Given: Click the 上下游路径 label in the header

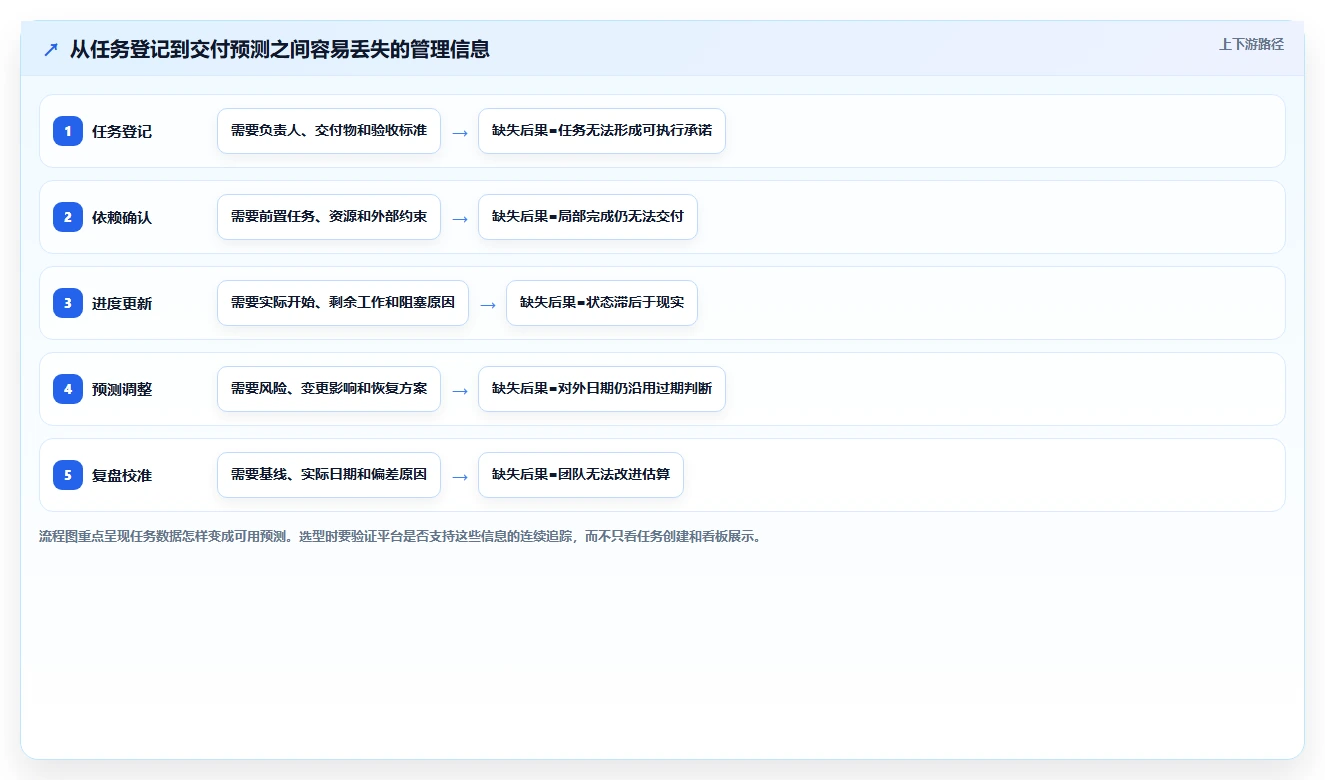Looking at the screenshot, I should pos(1251,44).
